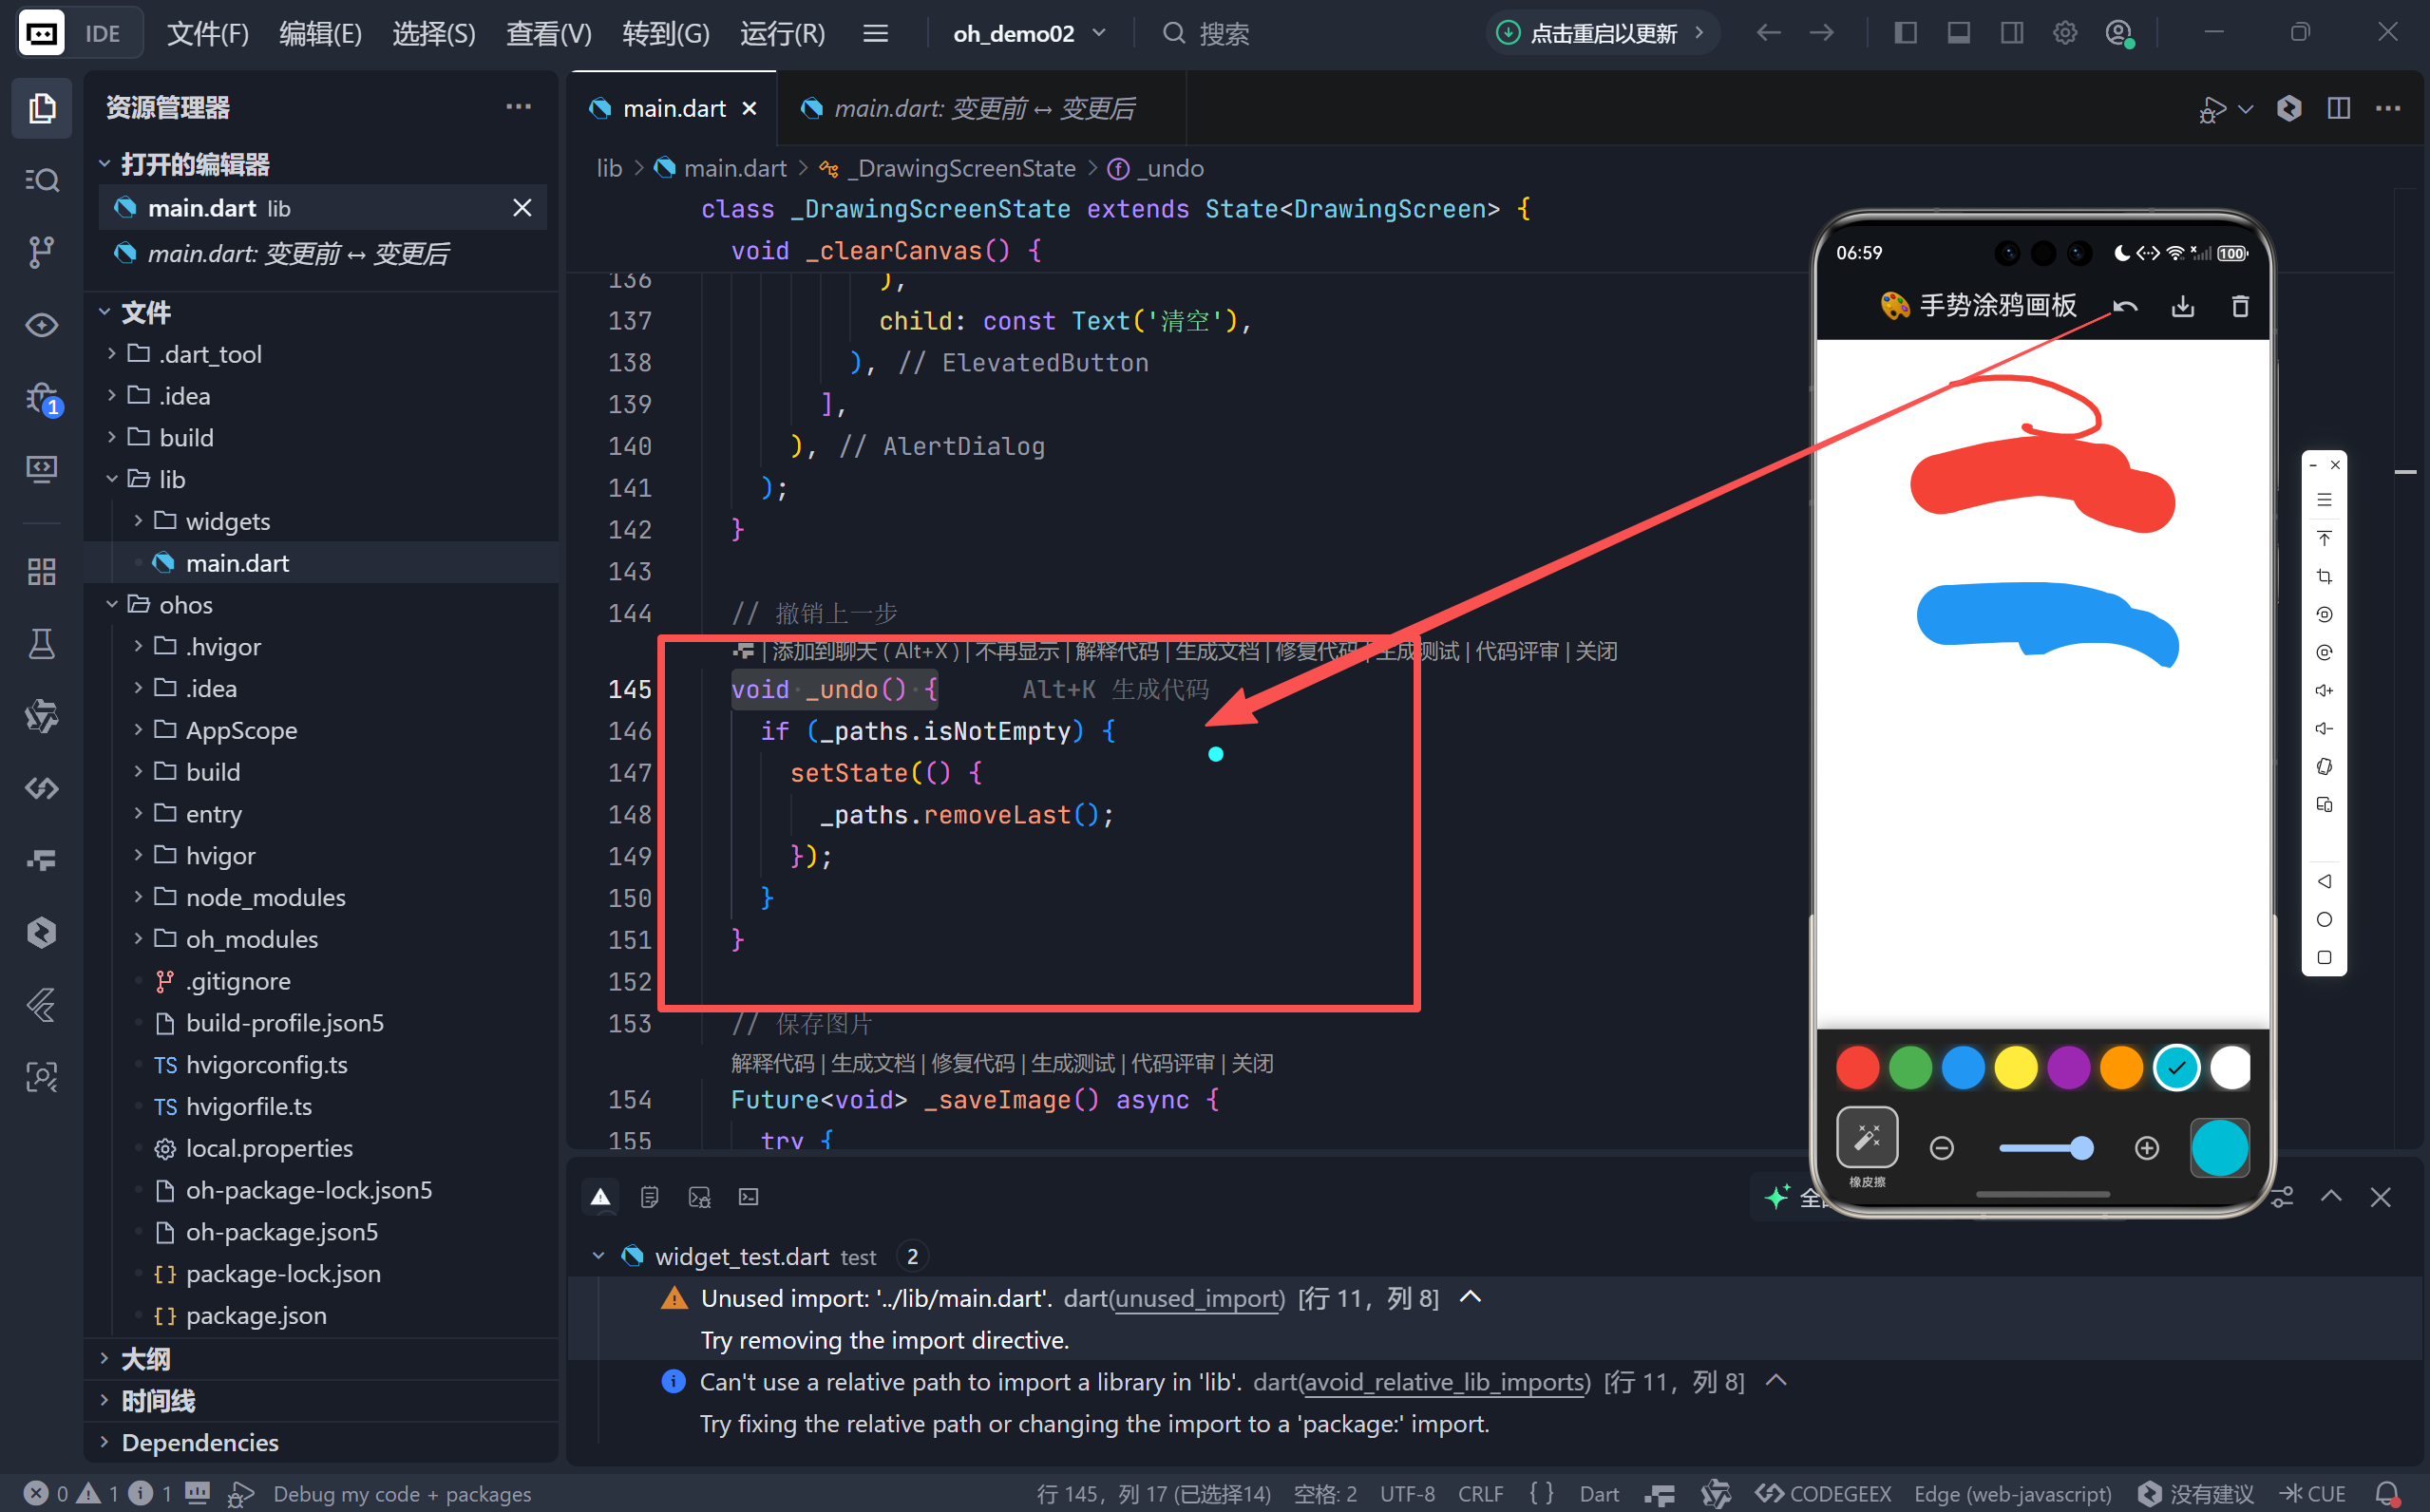This screenshot has height=1512, width=2430.
Task: Open the Extensions view icon
Action: tap(41, 571)
